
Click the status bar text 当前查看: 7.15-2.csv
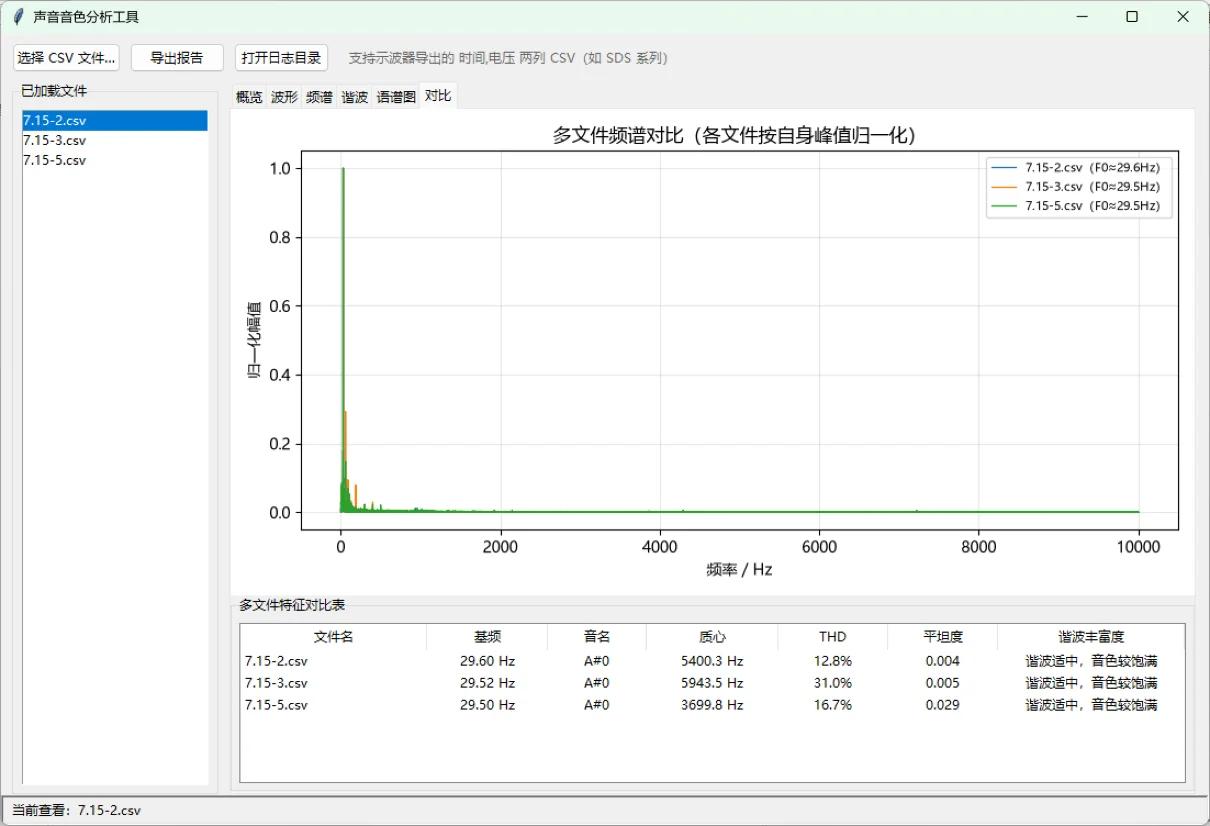77,810
